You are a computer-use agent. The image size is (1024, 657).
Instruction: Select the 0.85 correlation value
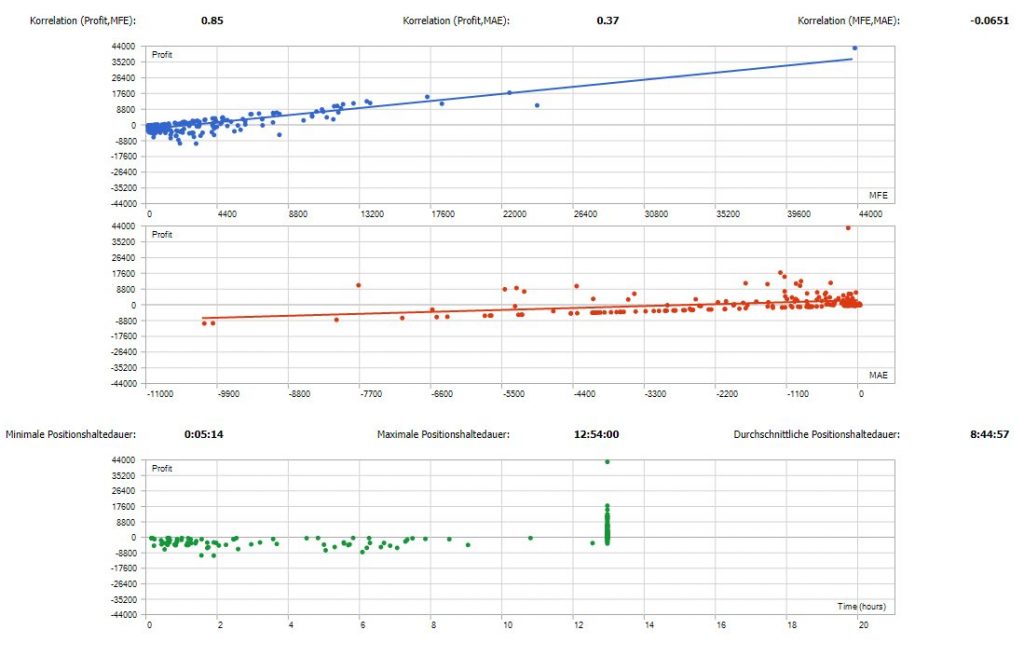click(211, 18)
